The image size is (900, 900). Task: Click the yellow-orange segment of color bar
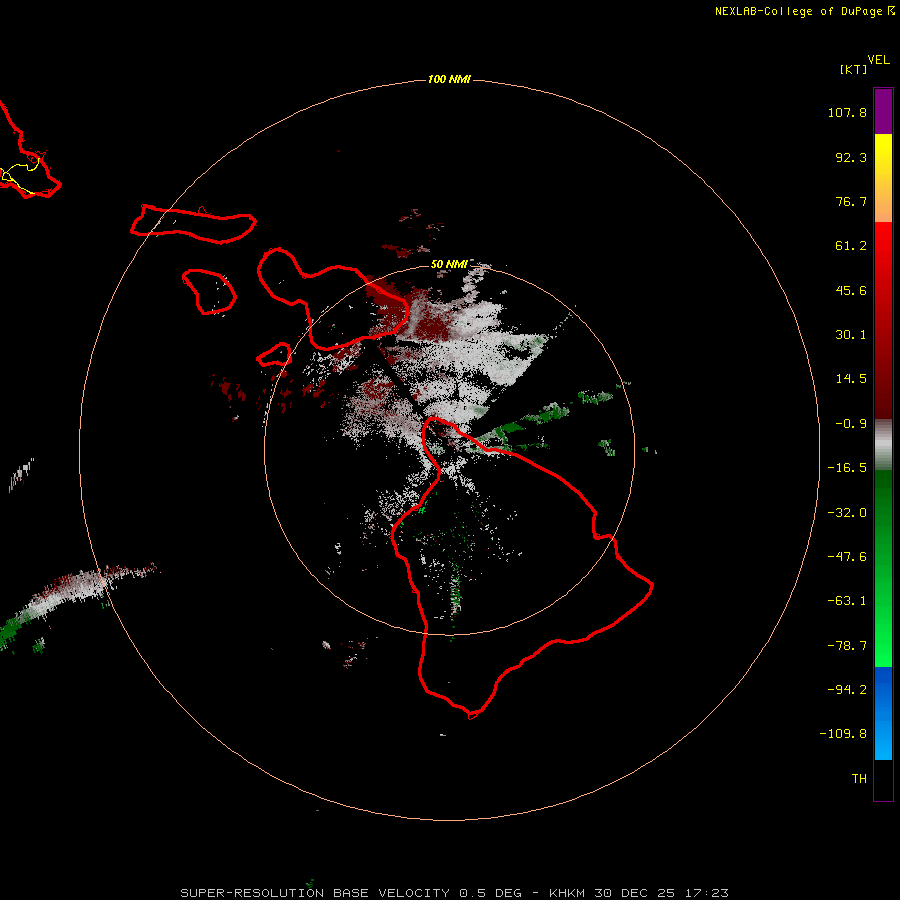[883, 178]
